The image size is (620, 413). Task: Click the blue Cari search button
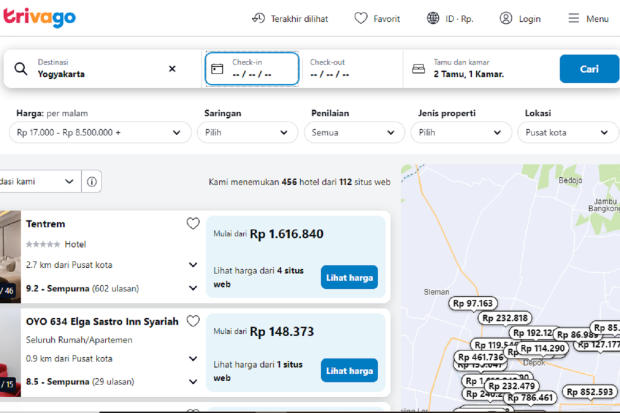[x=589, y=69]
